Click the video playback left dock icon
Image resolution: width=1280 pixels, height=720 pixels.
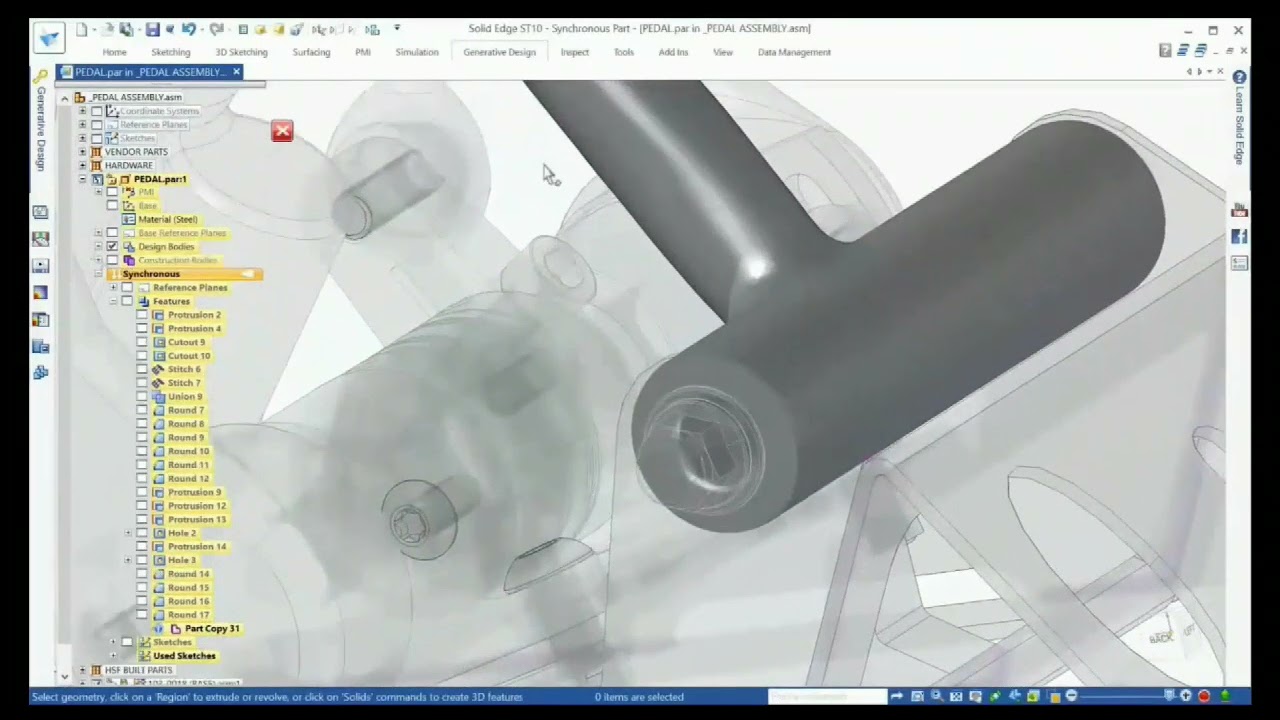(x=41, y=266)
